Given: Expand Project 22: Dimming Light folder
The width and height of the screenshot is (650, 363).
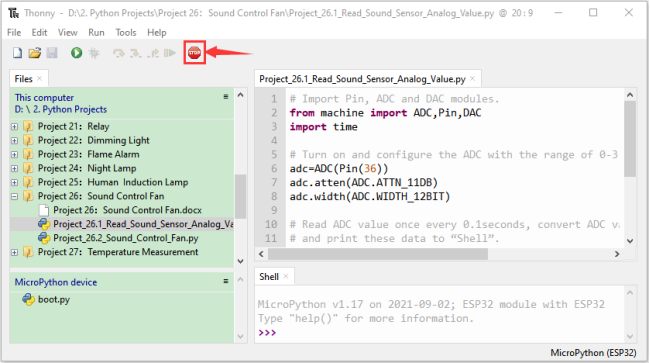Looking at the screenshot, I should coord(15,140).
